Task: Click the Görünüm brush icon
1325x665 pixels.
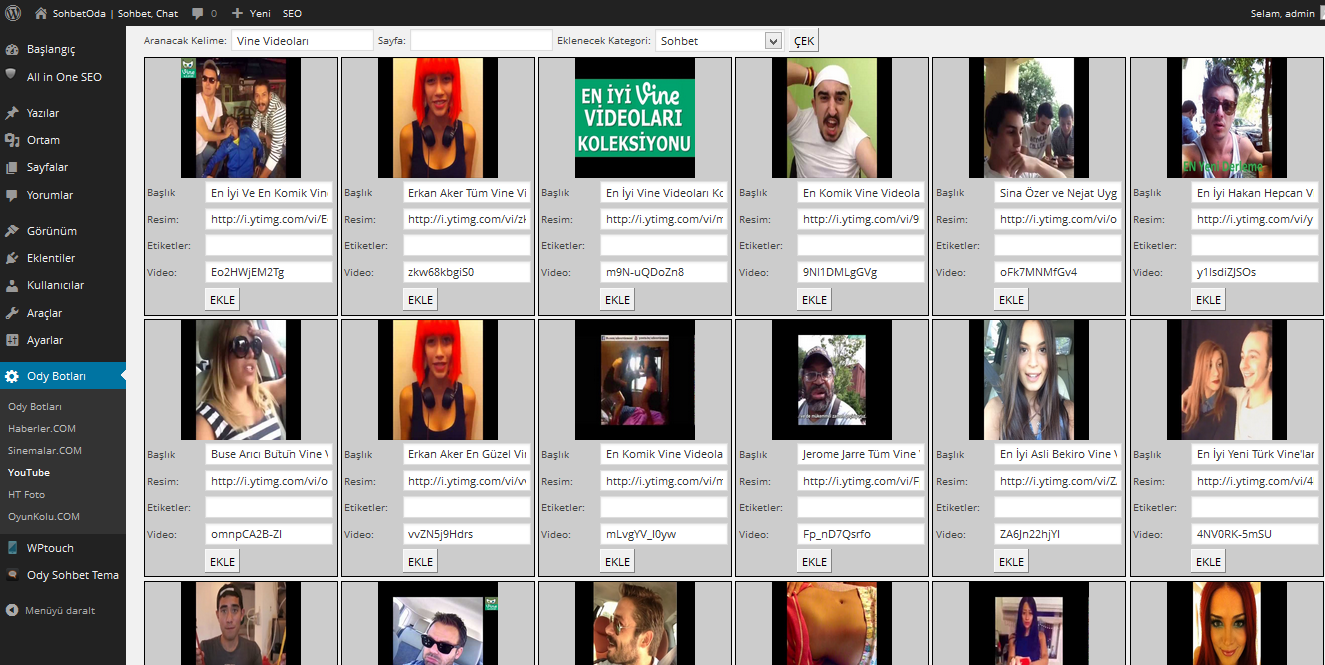Action: (x=11, y=231)
